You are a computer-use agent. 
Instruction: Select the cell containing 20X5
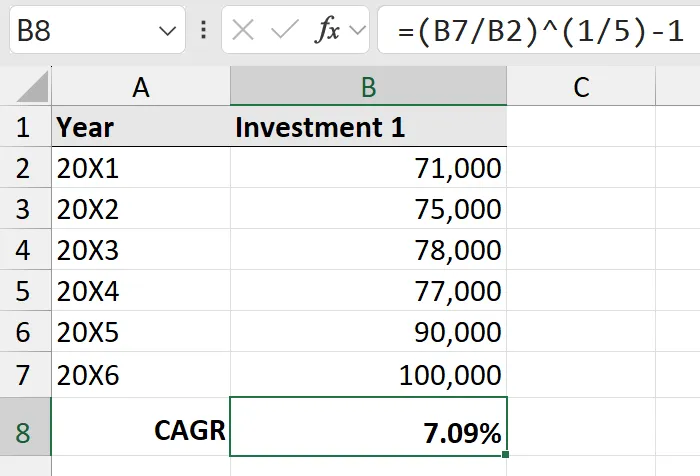pos(141,332)
